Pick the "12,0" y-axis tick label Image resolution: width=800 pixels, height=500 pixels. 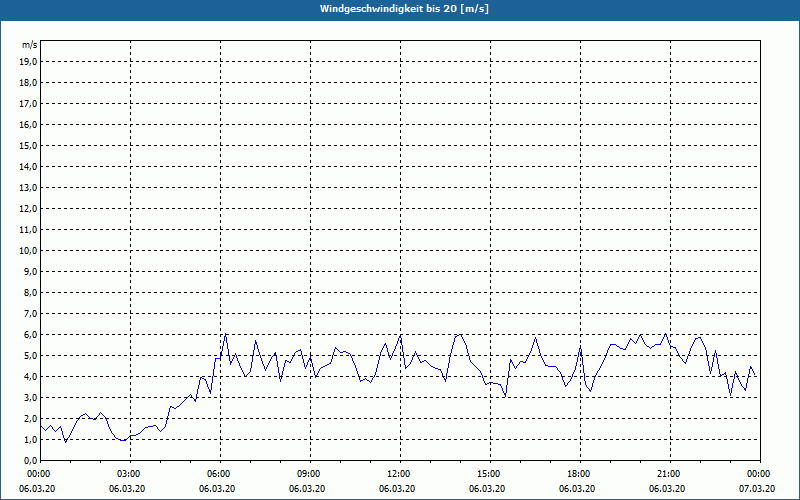28,209
